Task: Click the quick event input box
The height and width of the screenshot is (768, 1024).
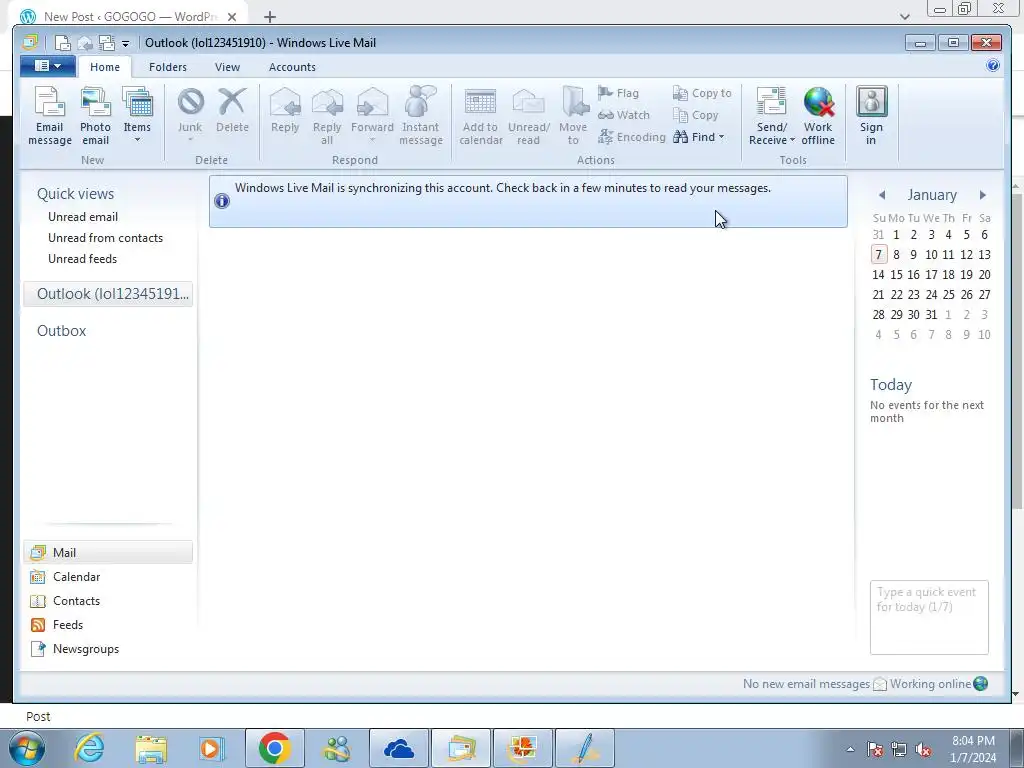Action: pos(929,617)
